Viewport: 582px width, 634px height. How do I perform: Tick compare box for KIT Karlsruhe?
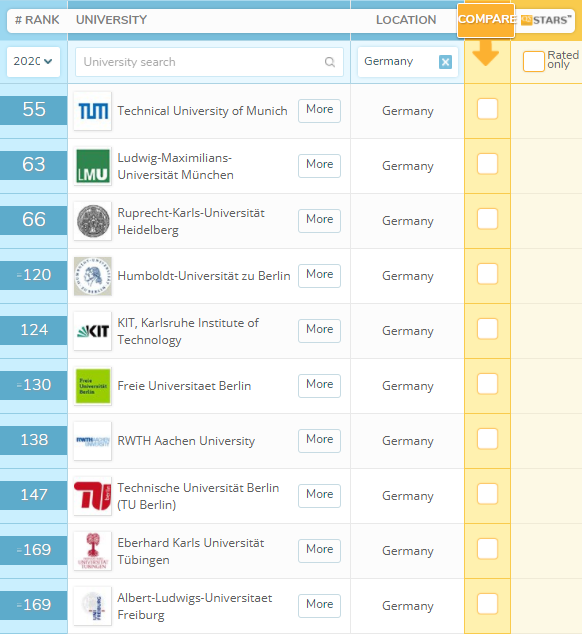tap(487, 329)
